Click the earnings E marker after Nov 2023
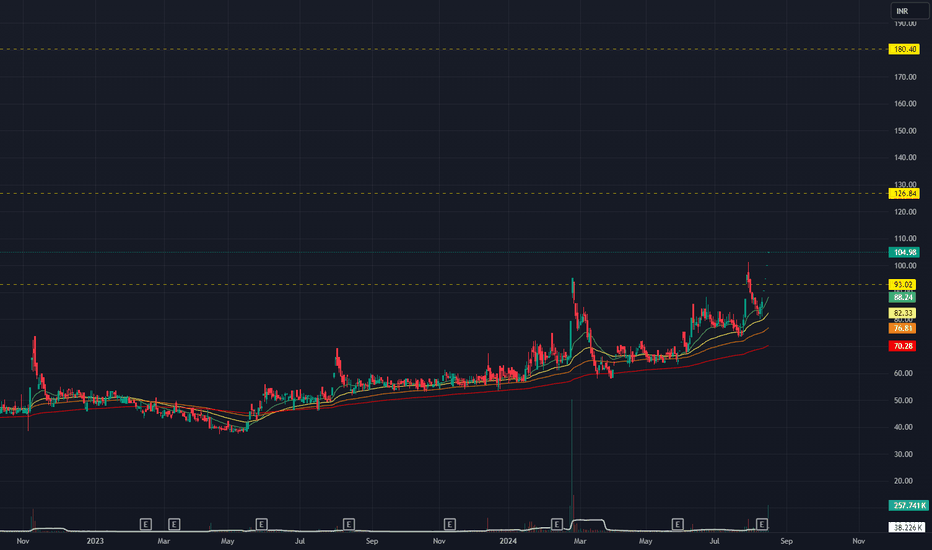The height and width of the screenshot is (550, 932). pos(449,524)
